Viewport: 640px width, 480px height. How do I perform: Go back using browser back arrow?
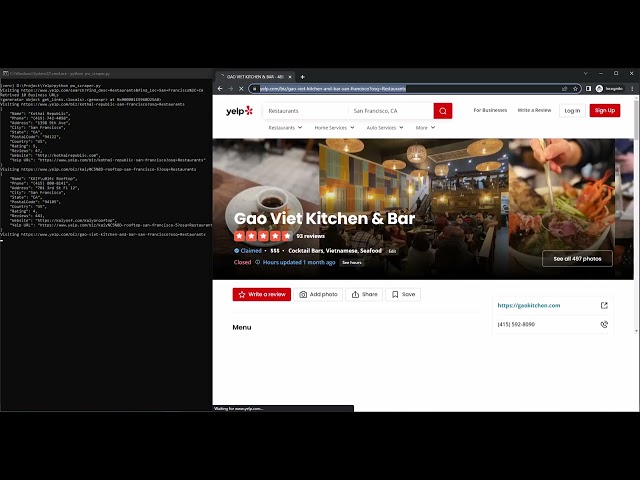coord(220,89)
